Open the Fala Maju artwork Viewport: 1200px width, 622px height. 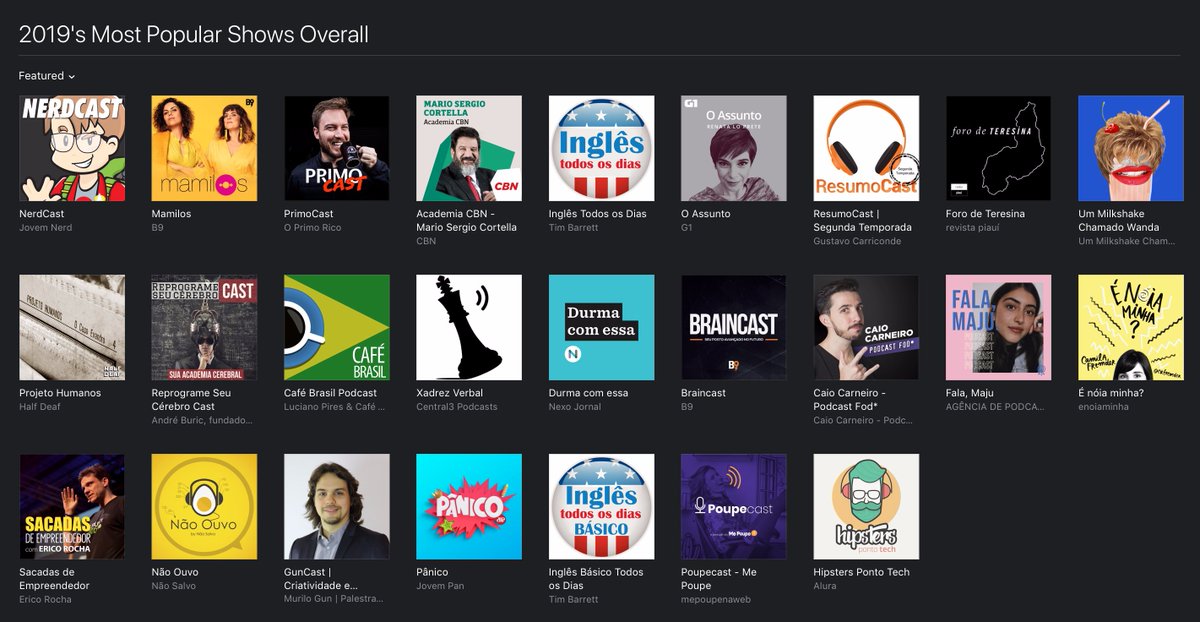(x=999, y=328)
